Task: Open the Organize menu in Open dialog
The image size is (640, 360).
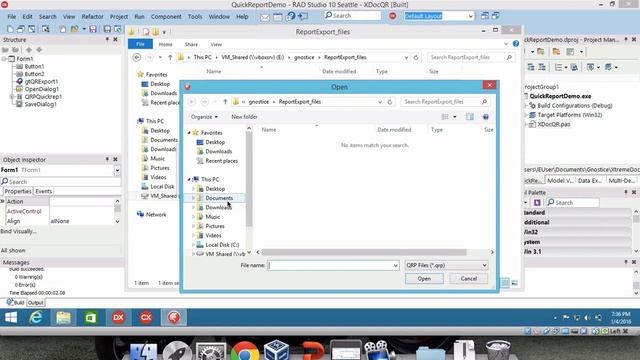Action: click(x=204, y=117)
